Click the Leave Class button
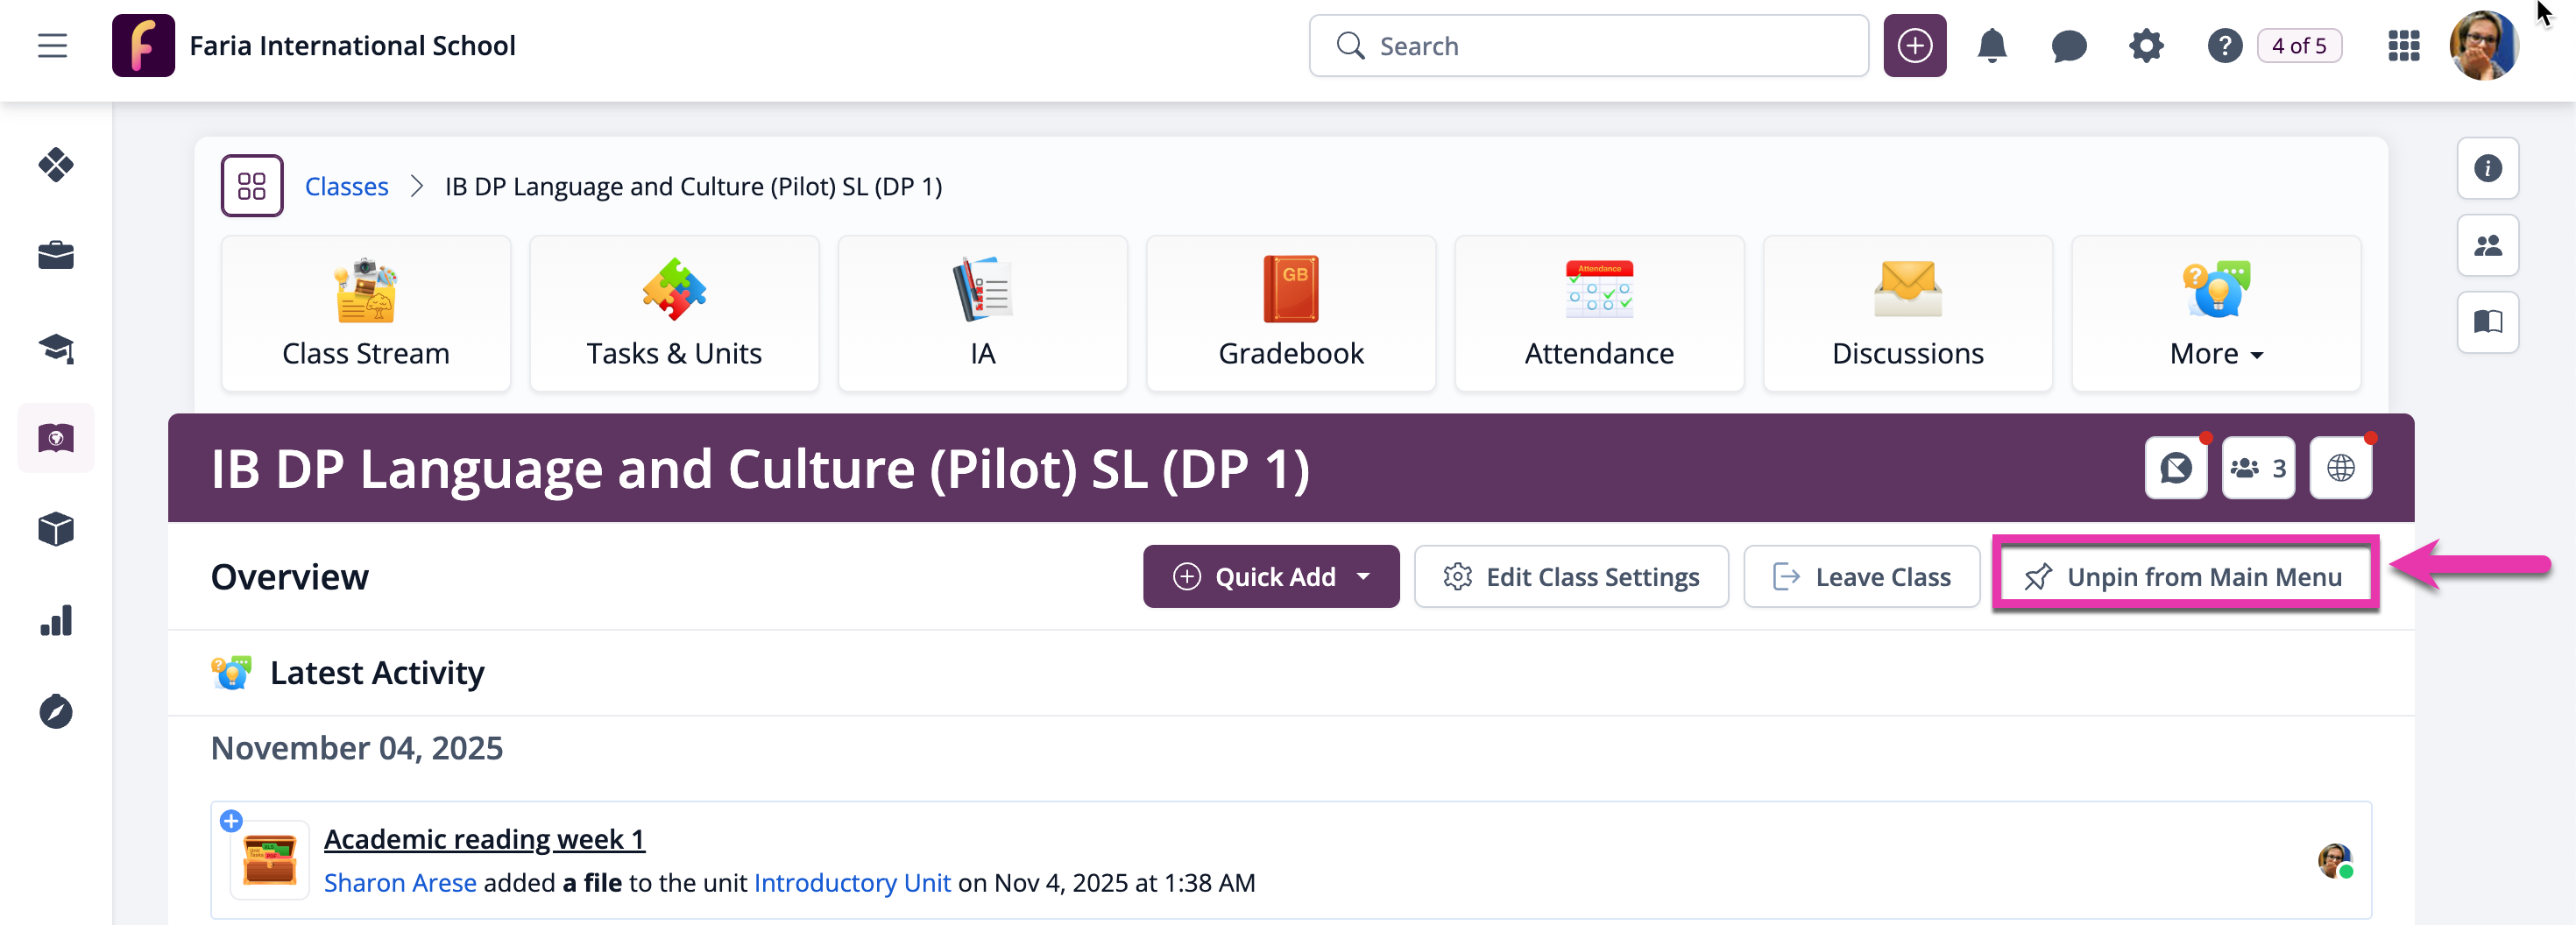The width and height of the screenshot is (2576, 925). point(1861,577)
